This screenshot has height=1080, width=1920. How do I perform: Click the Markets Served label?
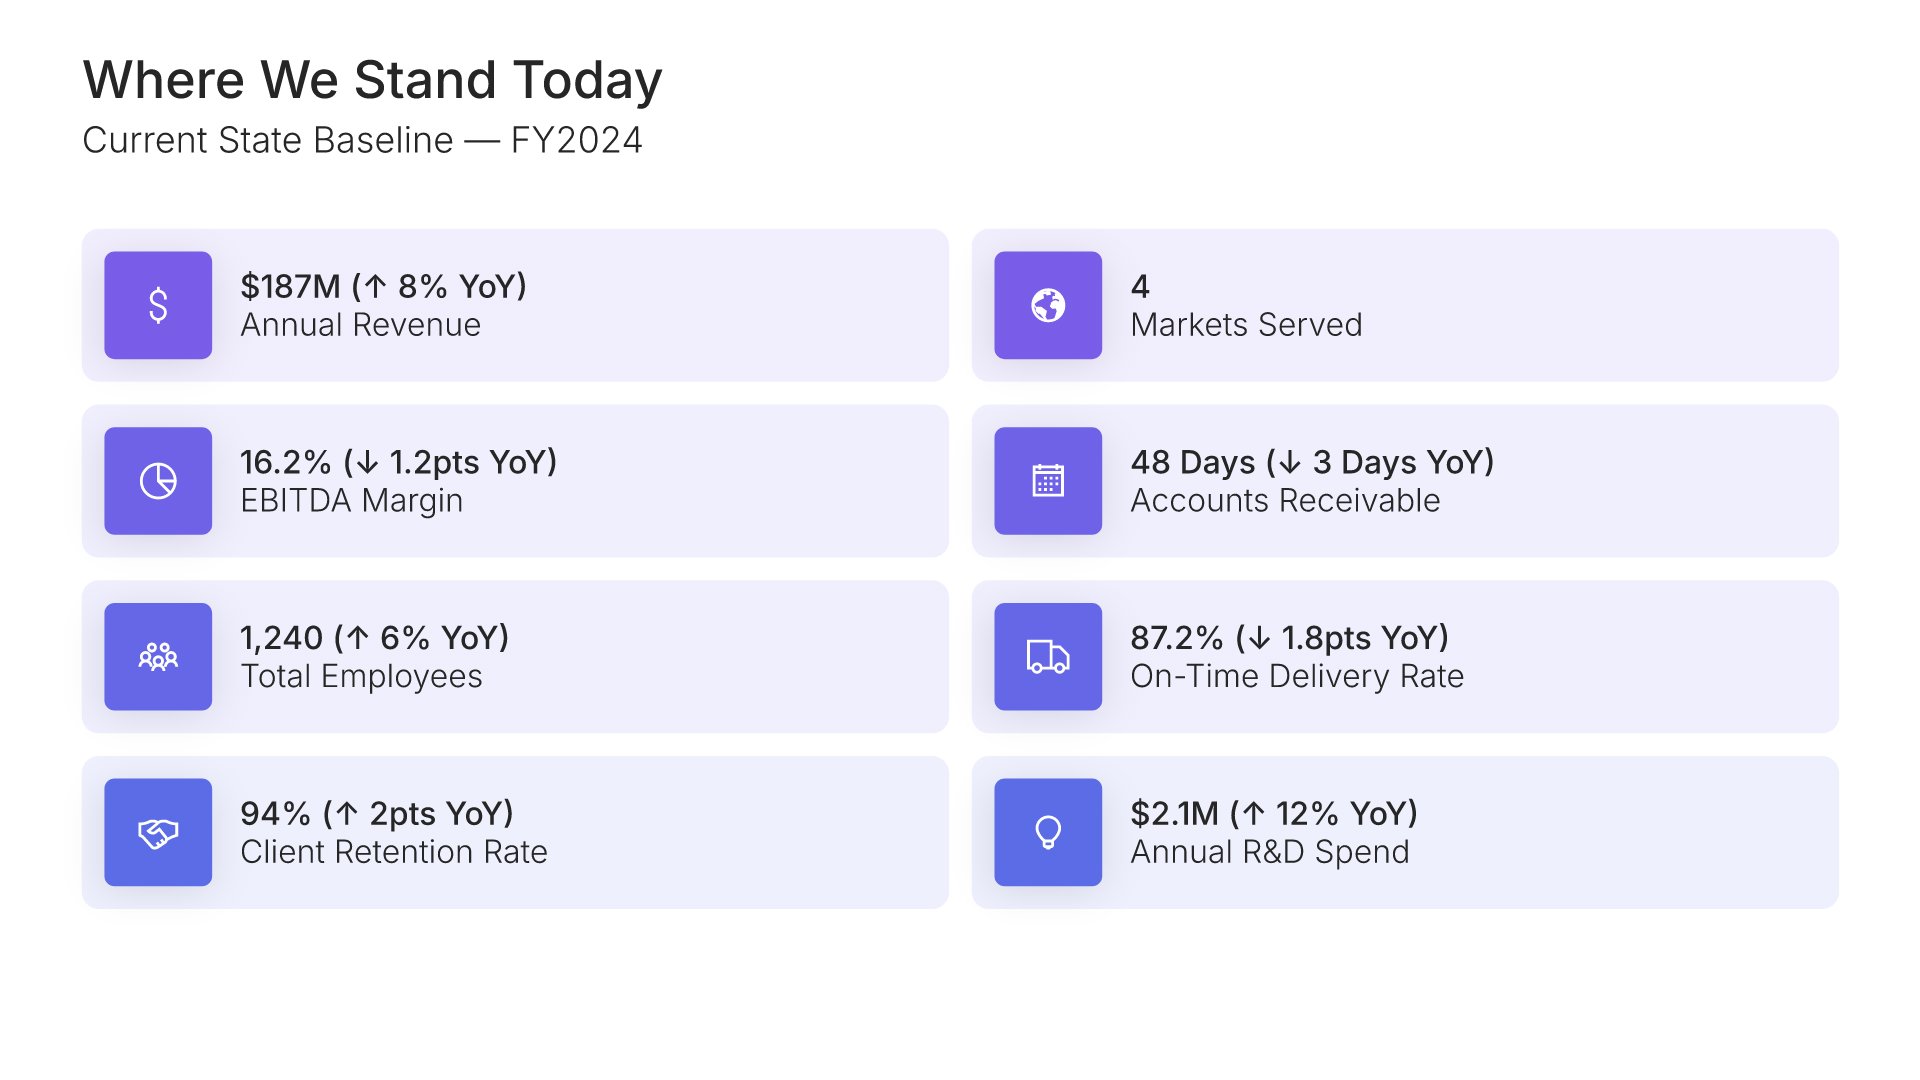point(1246,325)
